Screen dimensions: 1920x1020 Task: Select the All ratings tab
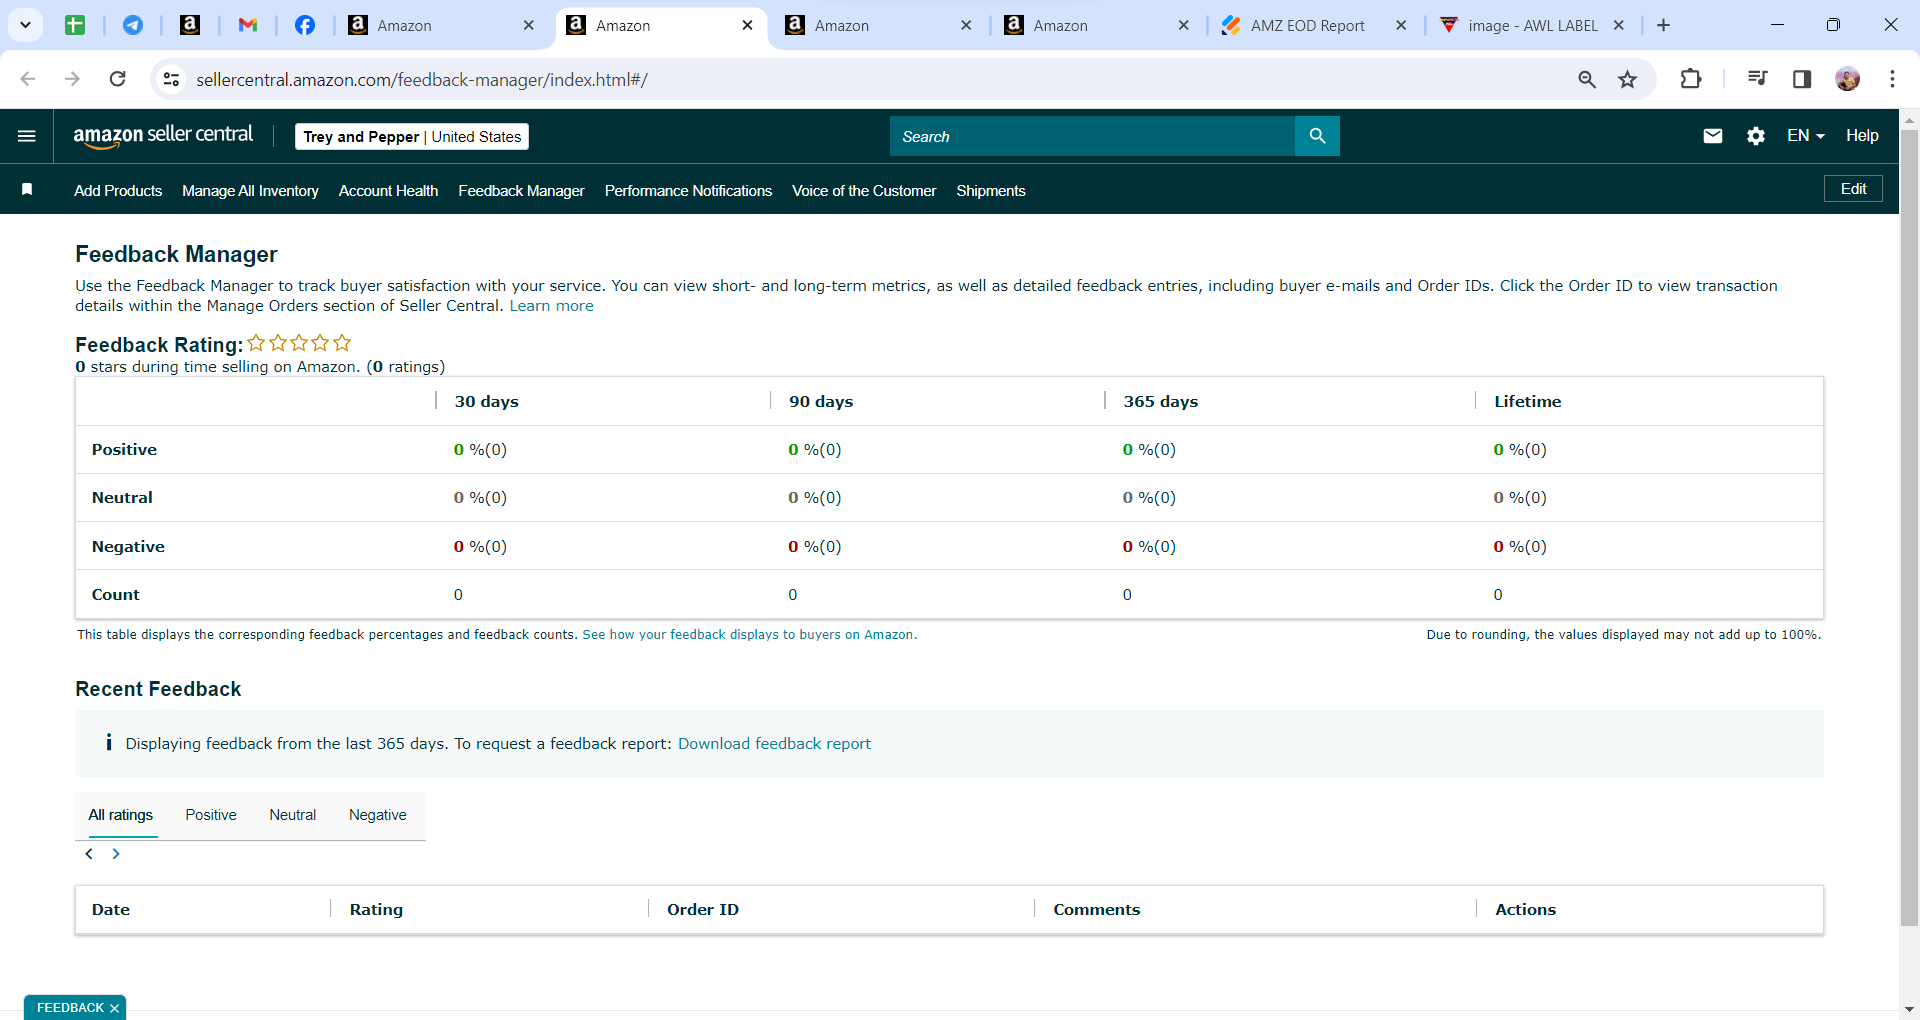121,815
